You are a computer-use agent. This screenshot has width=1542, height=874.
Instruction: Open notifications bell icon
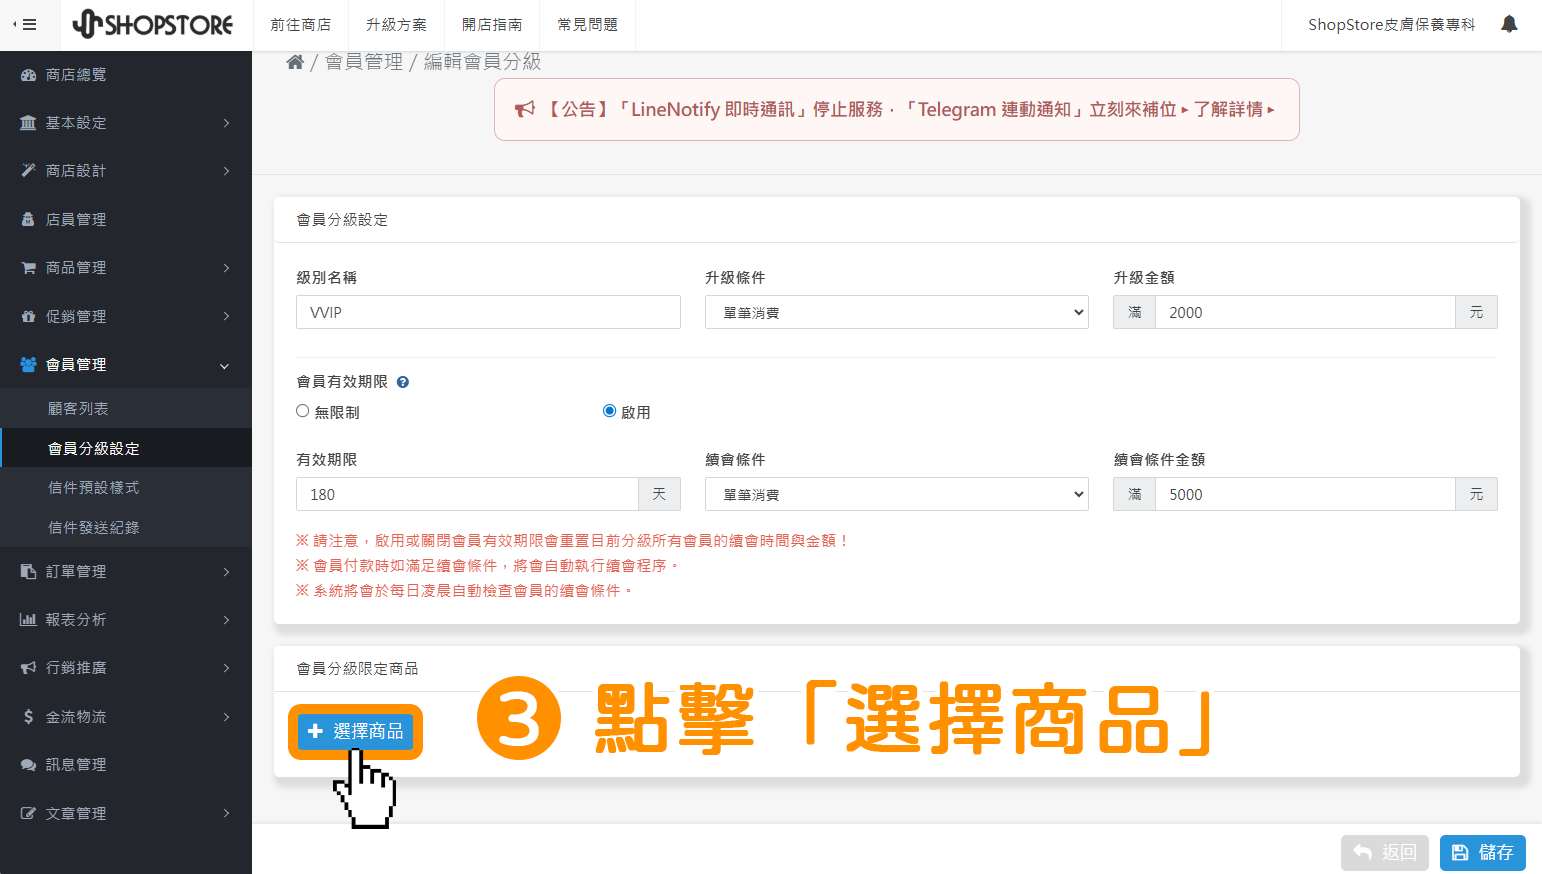pyautogui.click(x=1509, y=24)
